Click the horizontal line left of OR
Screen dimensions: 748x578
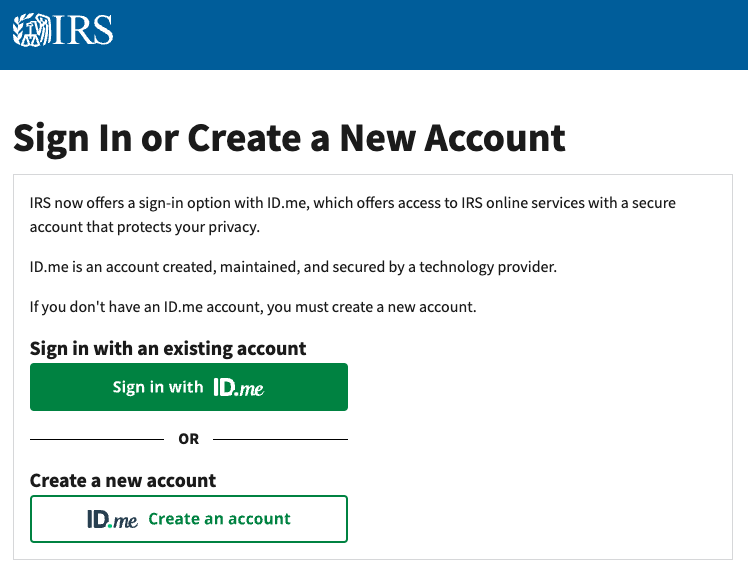[96, 439]
